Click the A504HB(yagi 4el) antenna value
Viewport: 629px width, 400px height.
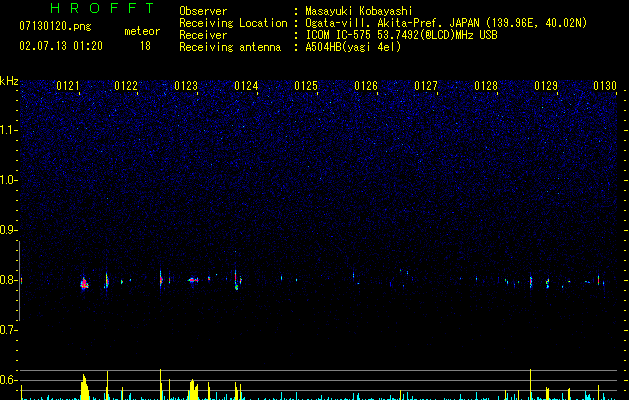click(353, 47)
